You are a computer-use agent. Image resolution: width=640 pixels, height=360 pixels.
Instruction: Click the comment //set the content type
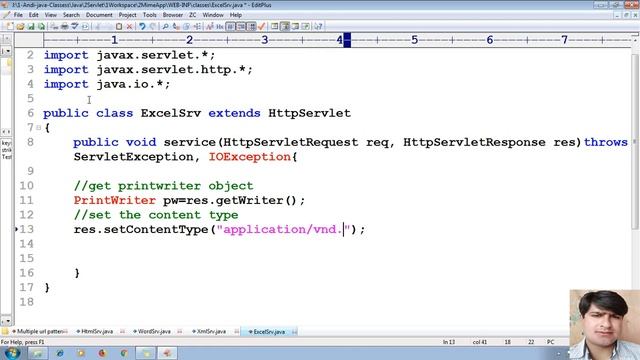156,215
